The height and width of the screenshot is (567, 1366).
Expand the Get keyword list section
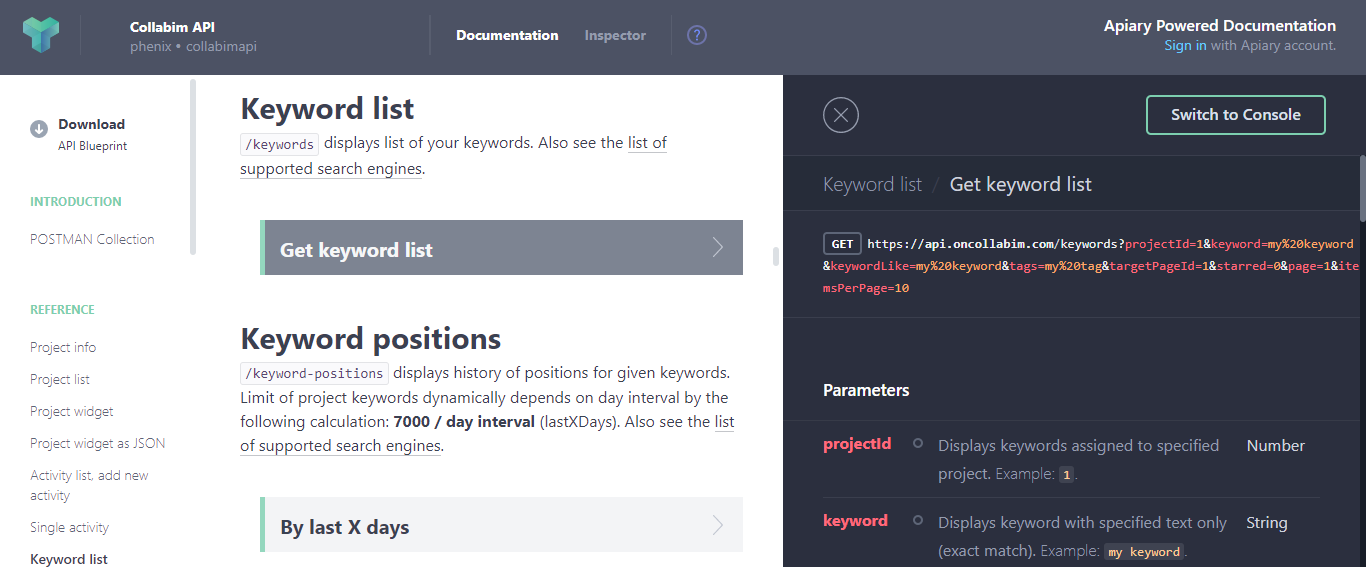tap(501, 248)
